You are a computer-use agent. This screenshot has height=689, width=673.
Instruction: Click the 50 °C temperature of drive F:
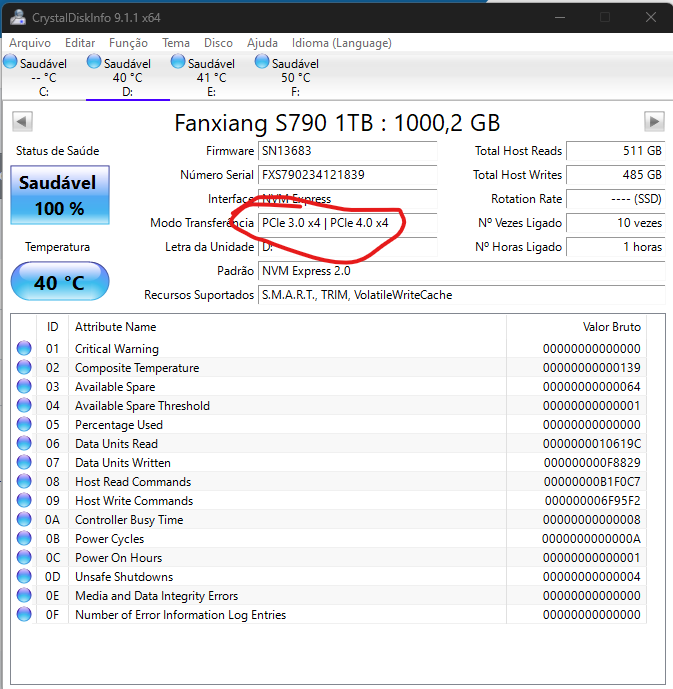pyautogui.click(x=296, y=78)
